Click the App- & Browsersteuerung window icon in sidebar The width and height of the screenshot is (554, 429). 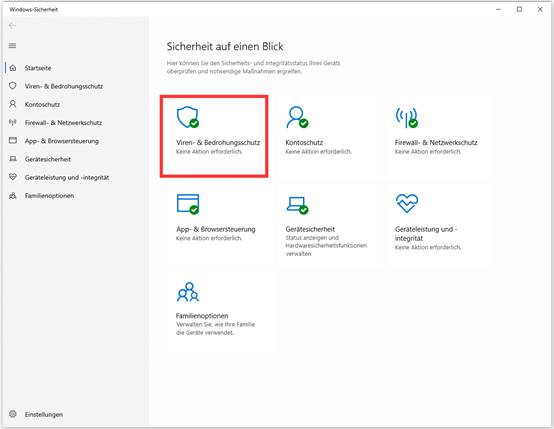tap(13, 140)
